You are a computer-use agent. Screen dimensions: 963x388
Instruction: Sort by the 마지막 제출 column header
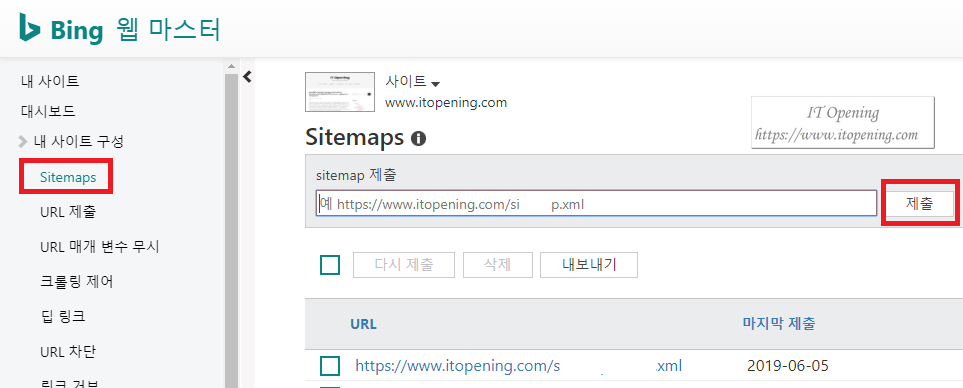point(779,324)
